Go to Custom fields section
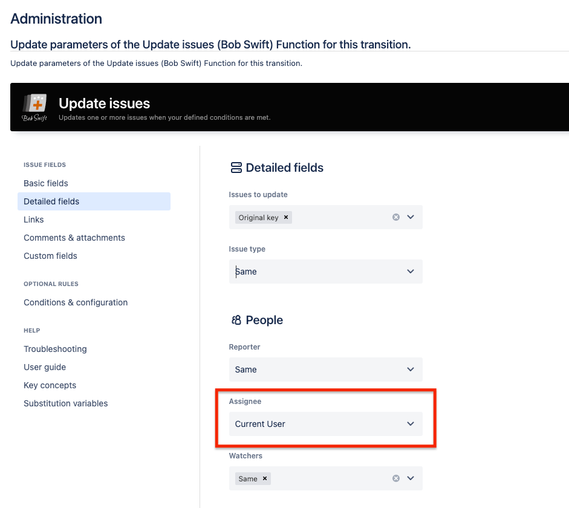The image size is (569, 508). pyautogui.click(x=50, y=256)
